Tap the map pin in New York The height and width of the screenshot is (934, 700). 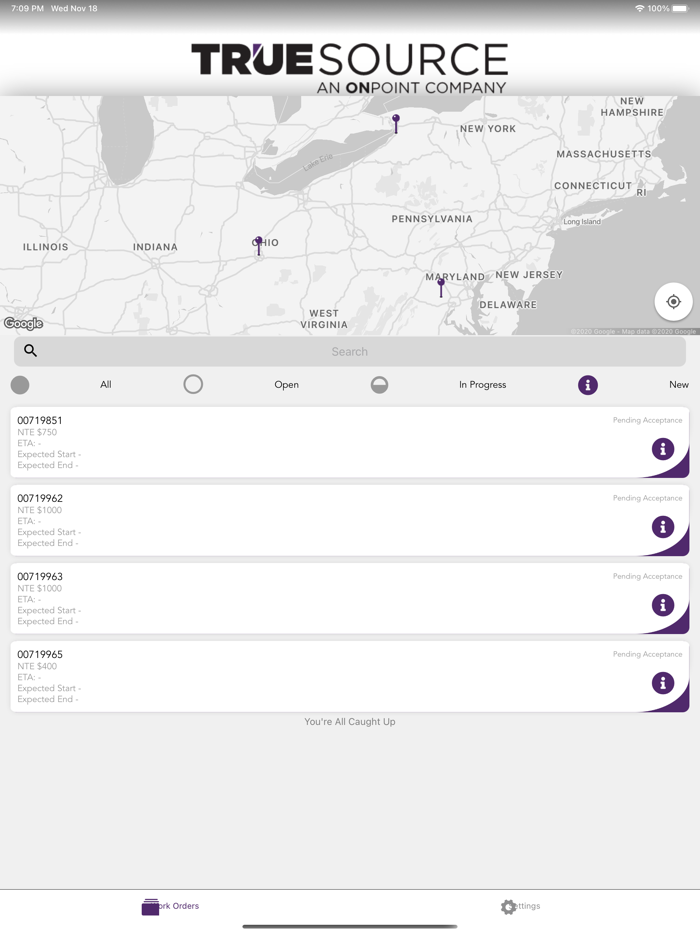(396, 123)
